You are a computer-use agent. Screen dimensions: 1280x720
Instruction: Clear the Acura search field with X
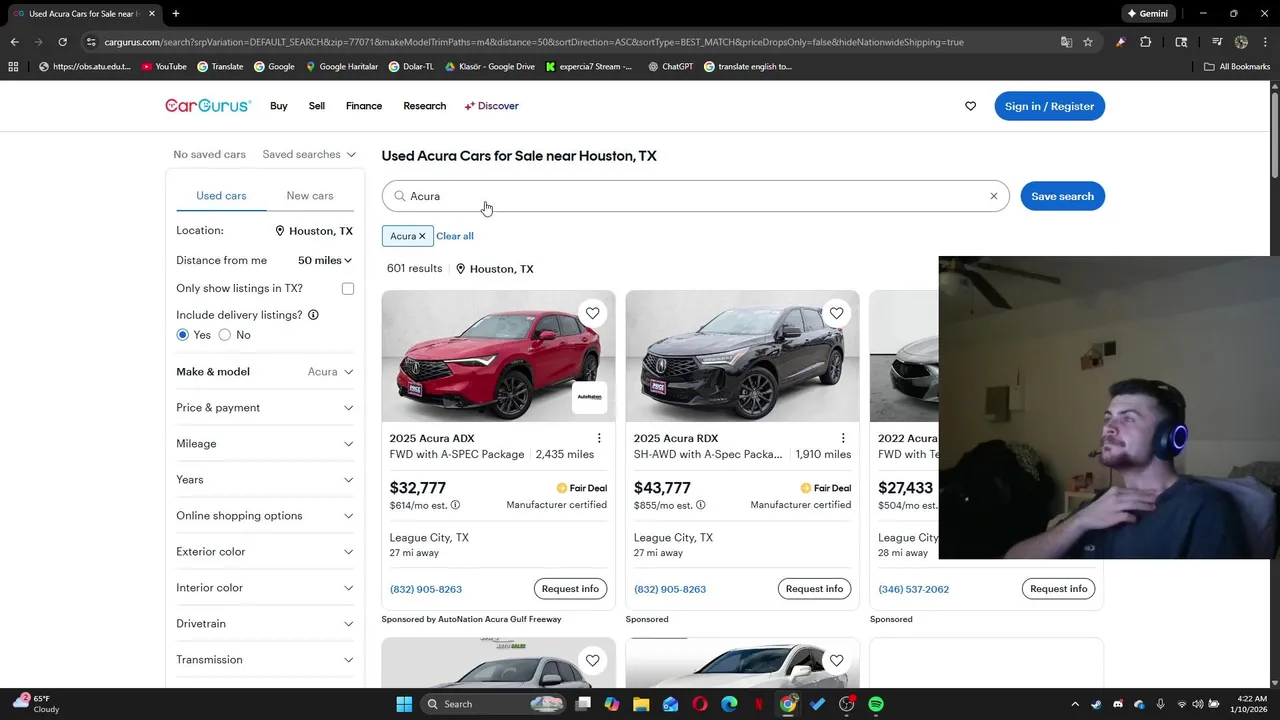coord(994,196)
